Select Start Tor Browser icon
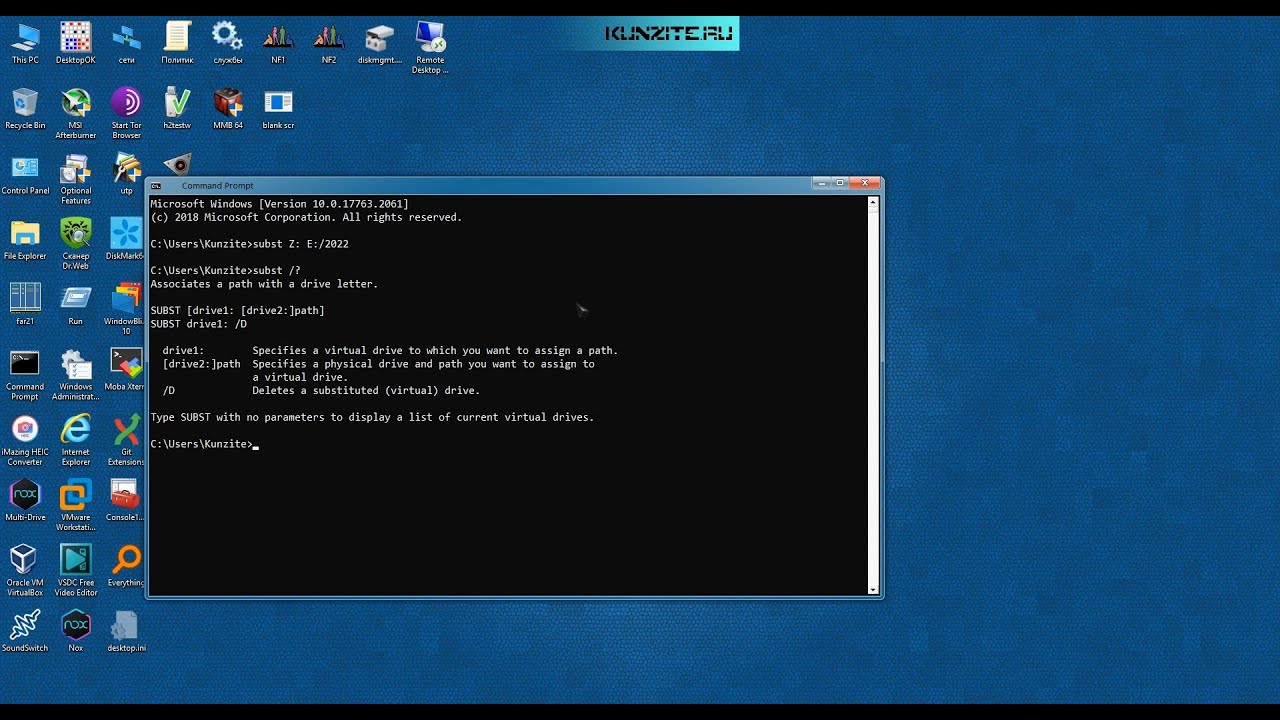This screenshot has width=1280, height=720. coord(127,113)
